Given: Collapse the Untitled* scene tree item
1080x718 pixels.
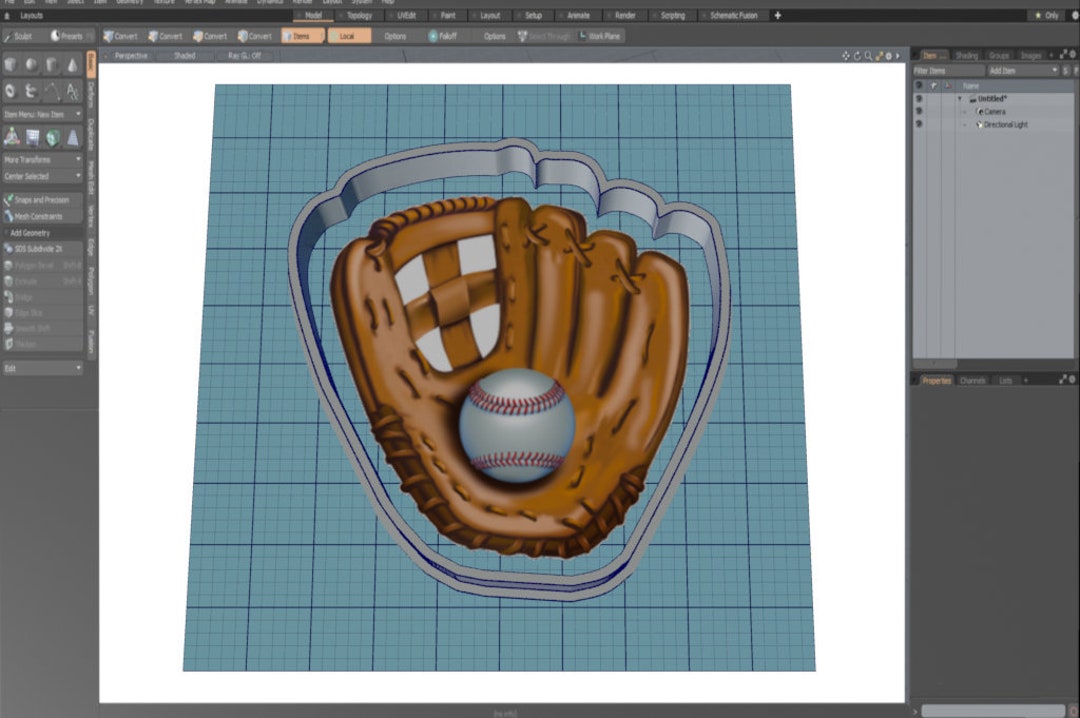Looking at the screenshot, I should 960,99.
